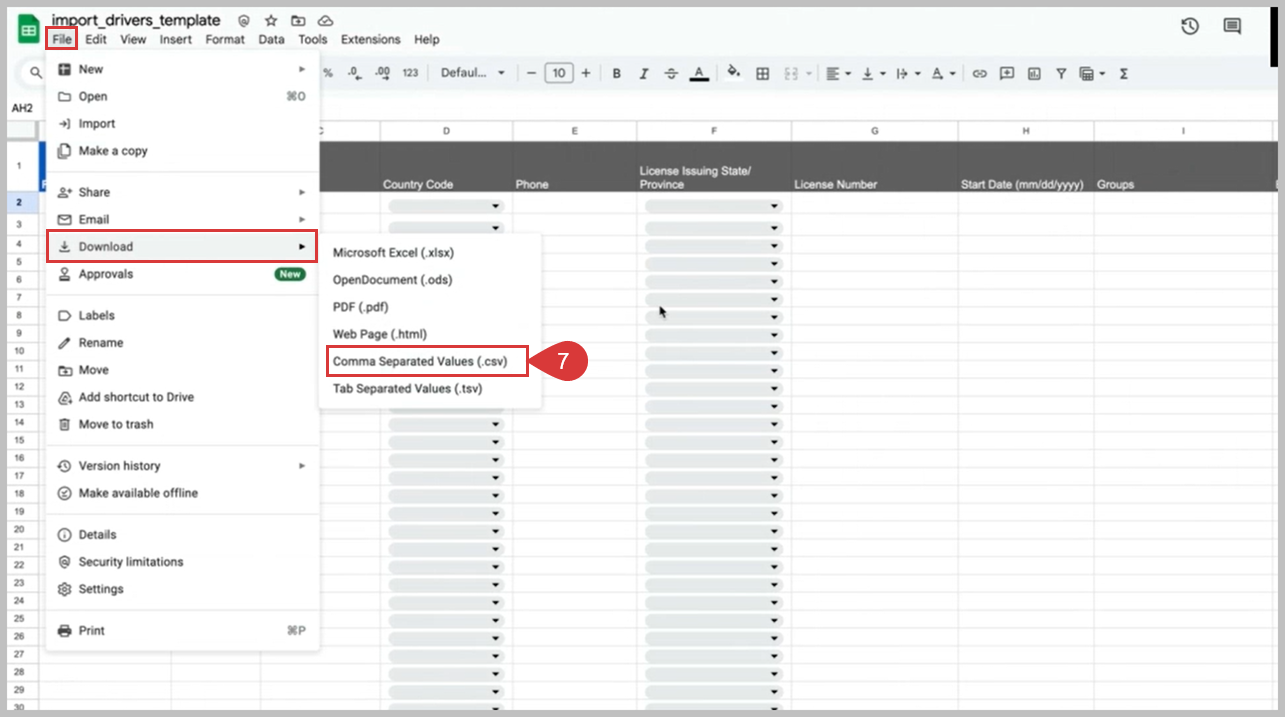
Task: Apply Strikethrough formatting
Action: pos(671,72)
